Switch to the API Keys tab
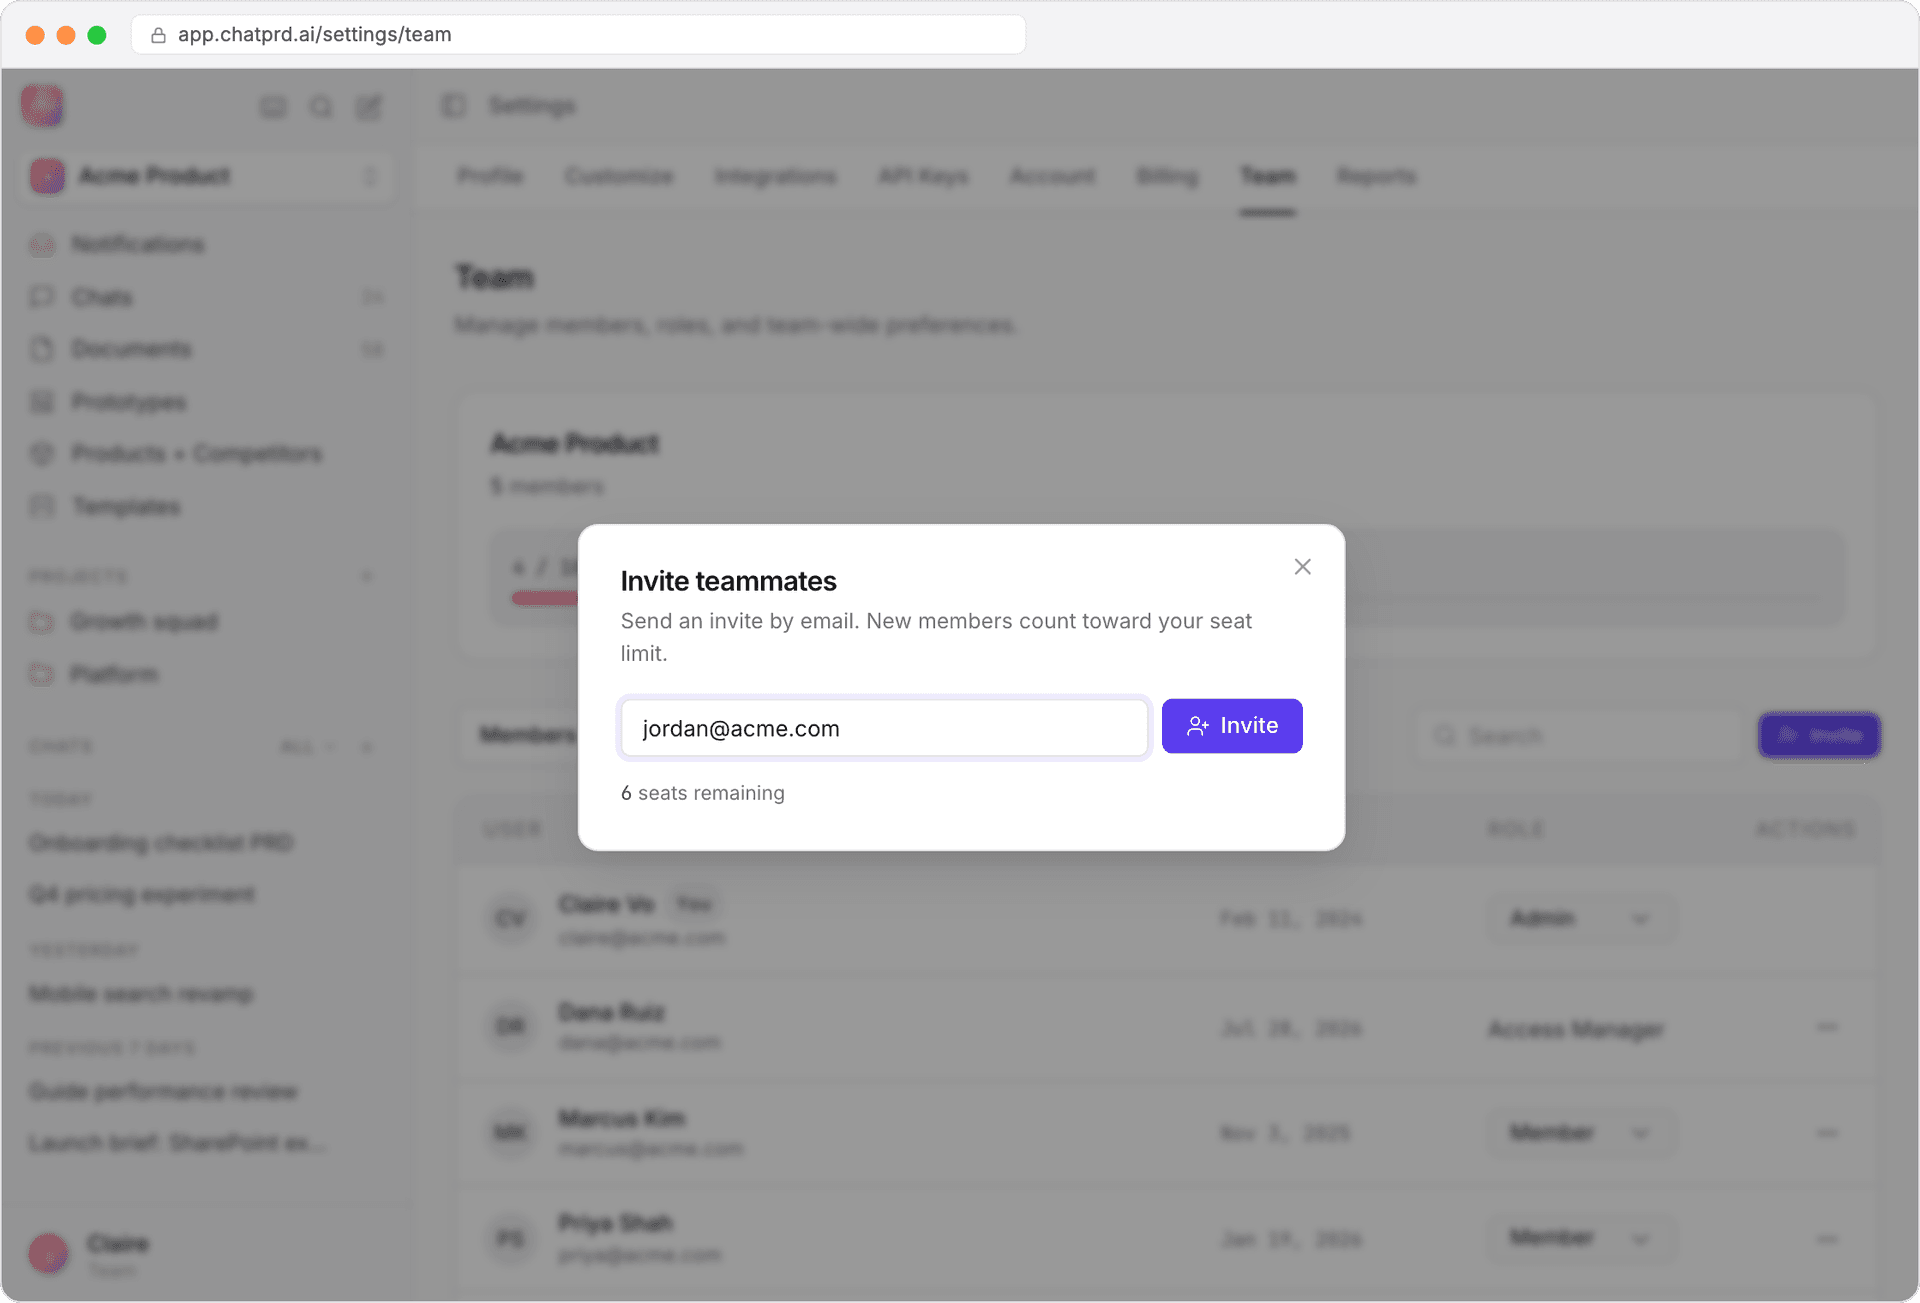Image resolution: width=1920 pixels, height=1303 pixels. coord(923,176)
